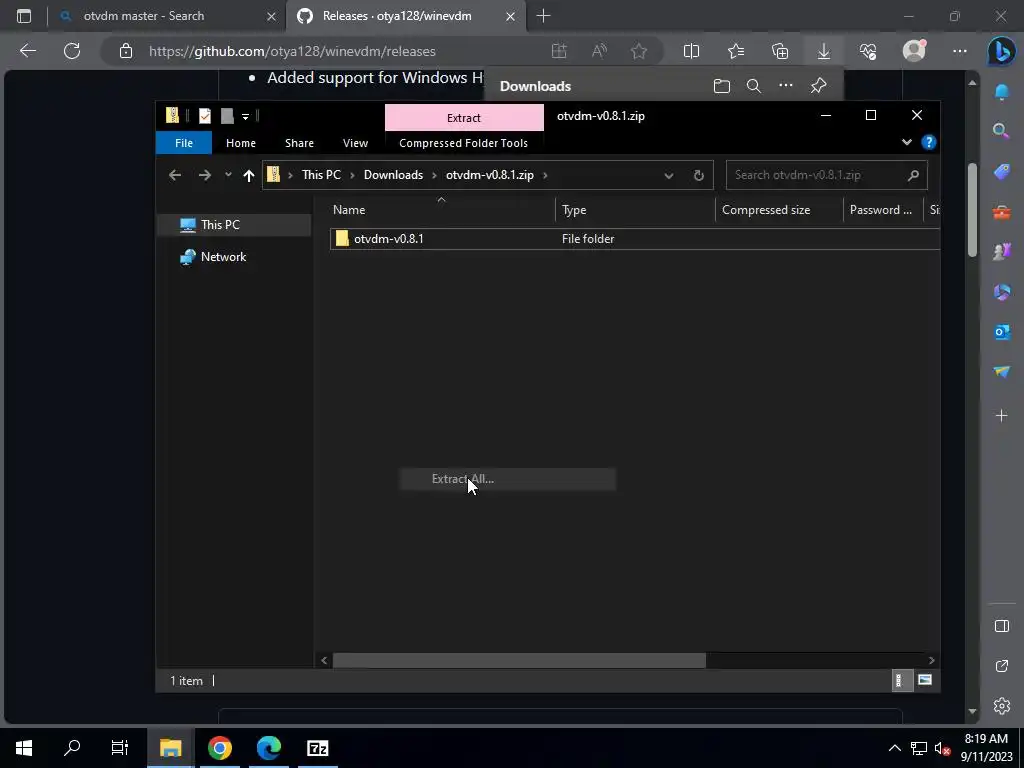The height and width of the screenshot is (768, 1024).
Task: Reload the GitHub releases page
Action: [72, 51]
